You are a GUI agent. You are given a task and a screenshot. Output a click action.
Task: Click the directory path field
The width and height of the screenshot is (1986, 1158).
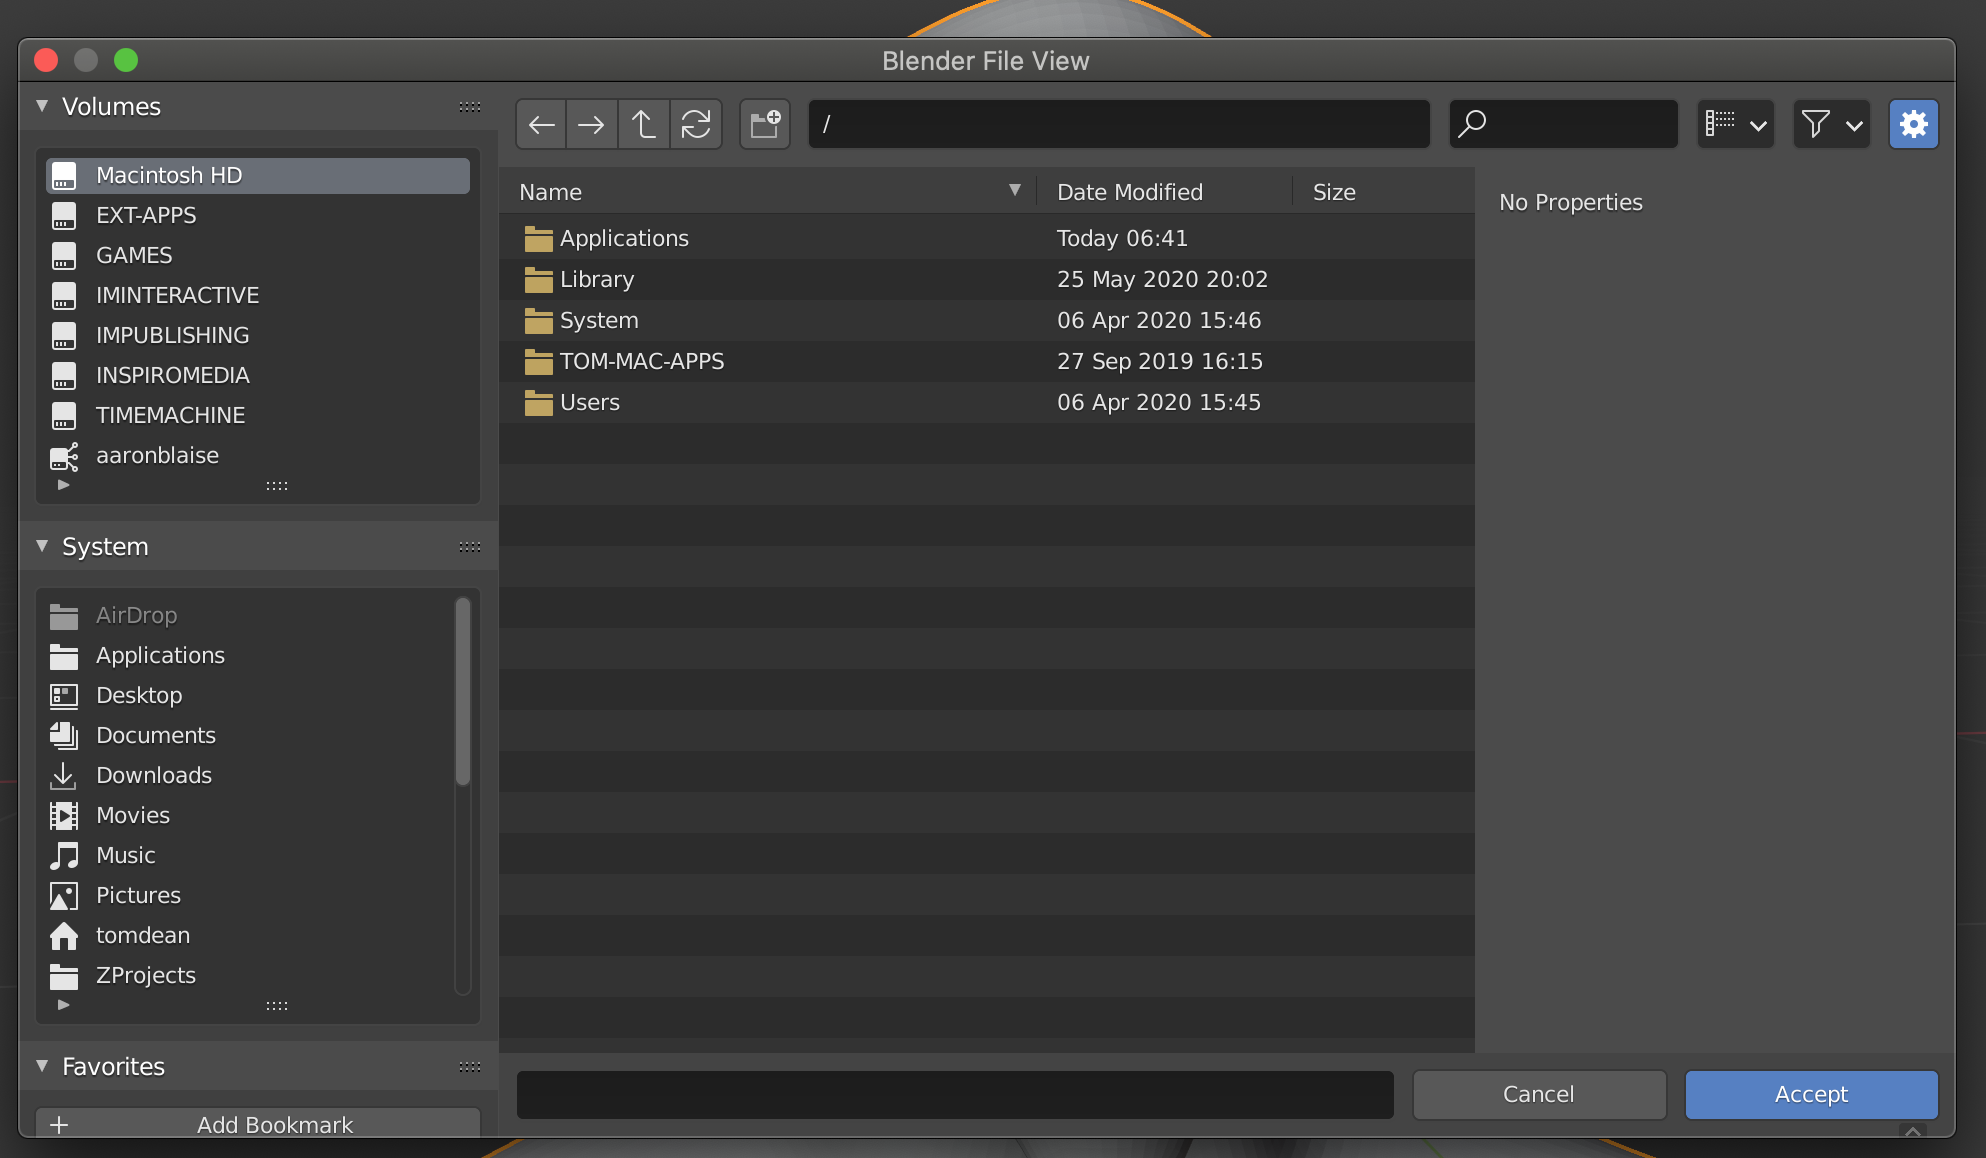[x=1119, y=124]
